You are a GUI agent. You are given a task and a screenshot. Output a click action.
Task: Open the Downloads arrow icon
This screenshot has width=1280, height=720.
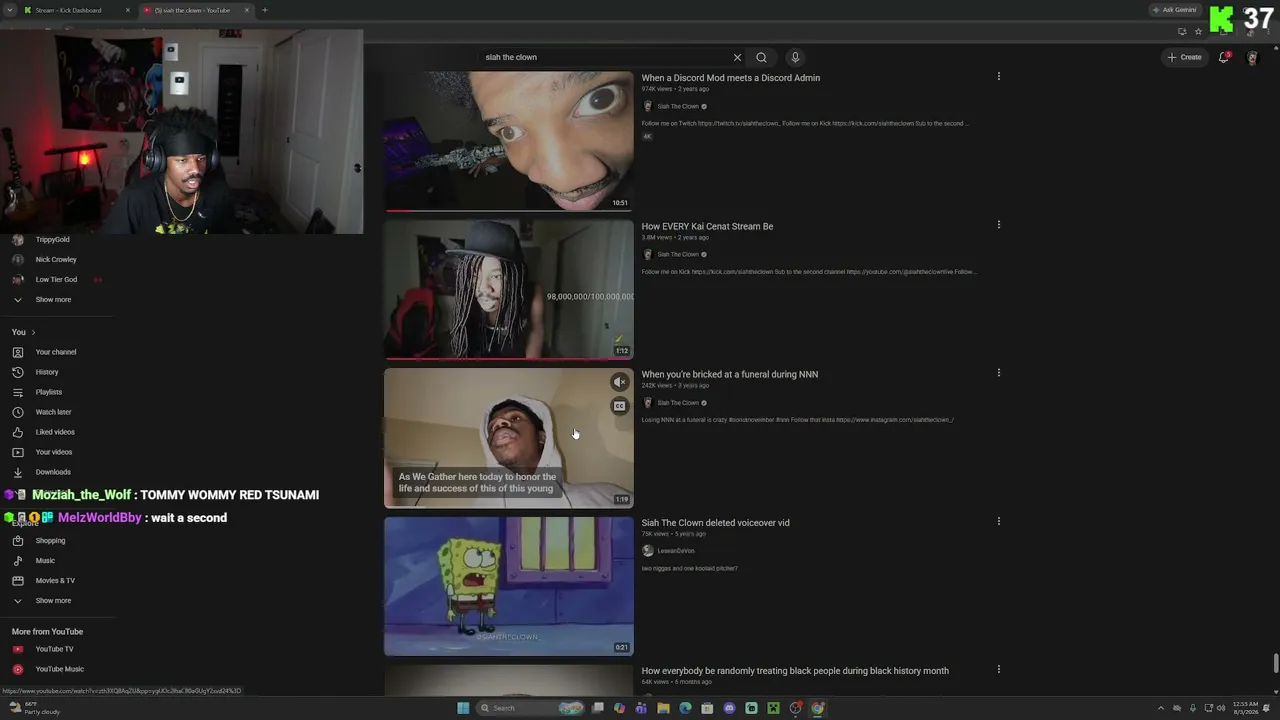[18, 472]
